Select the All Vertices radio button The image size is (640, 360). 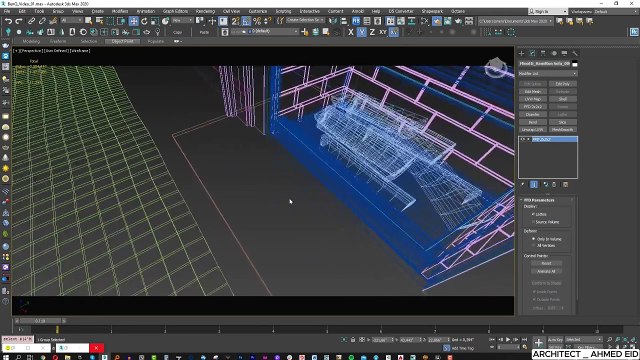533,245
